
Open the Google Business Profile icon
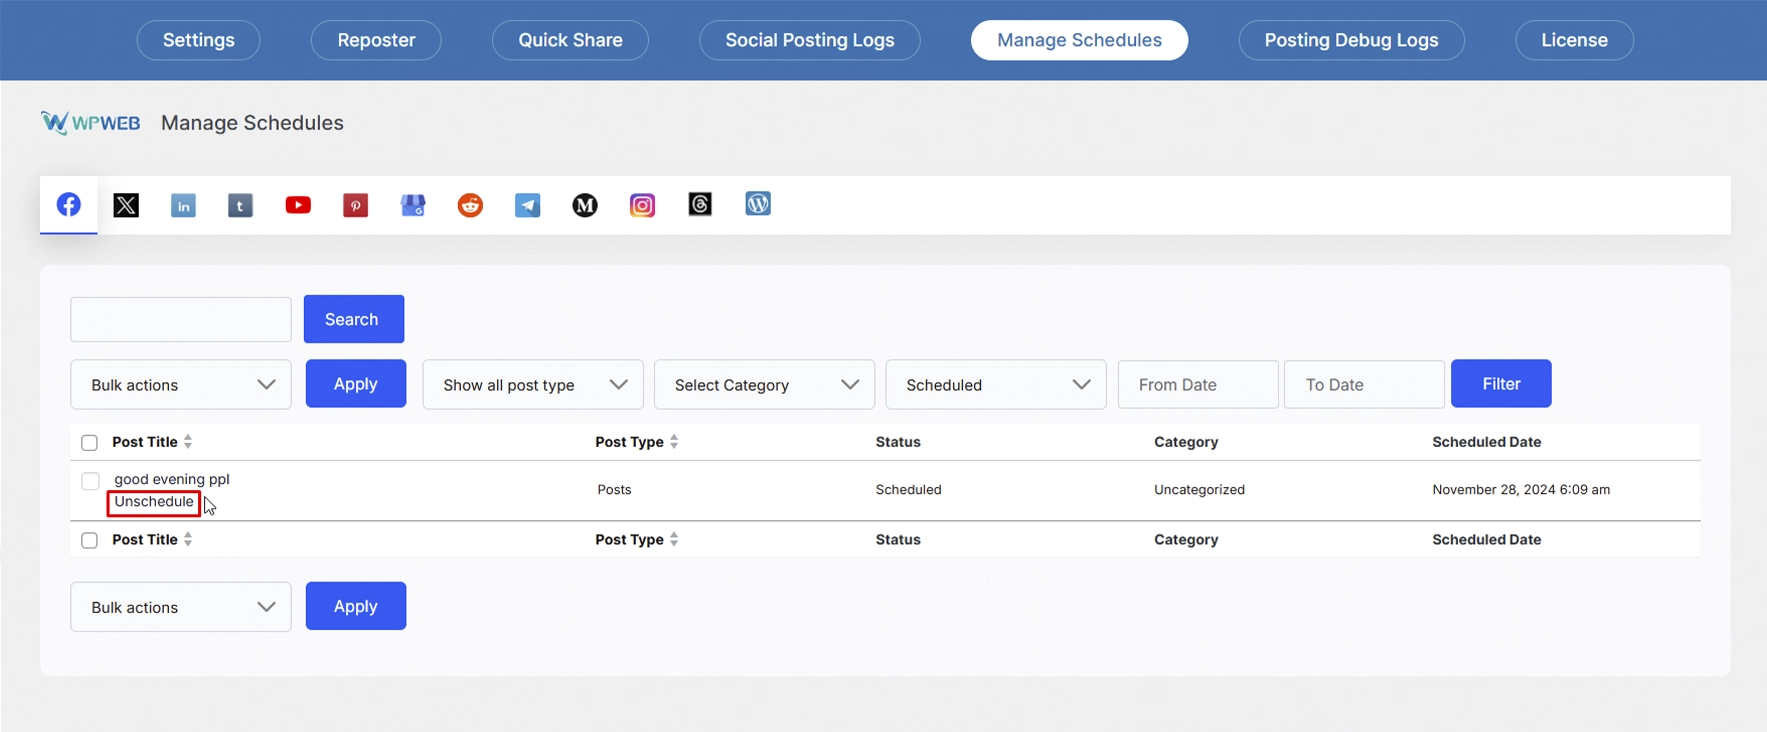tap(413, 206)
